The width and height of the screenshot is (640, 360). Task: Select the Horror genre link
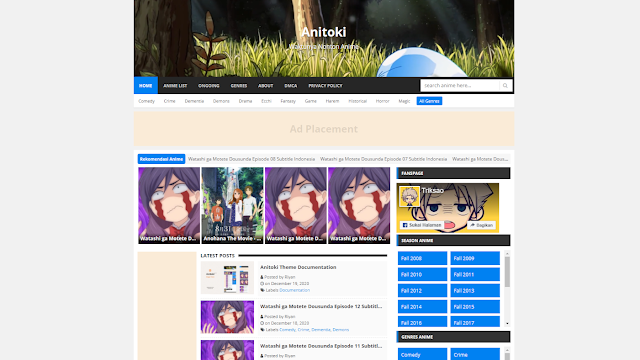pyautogui.click(x=382, y=101)
